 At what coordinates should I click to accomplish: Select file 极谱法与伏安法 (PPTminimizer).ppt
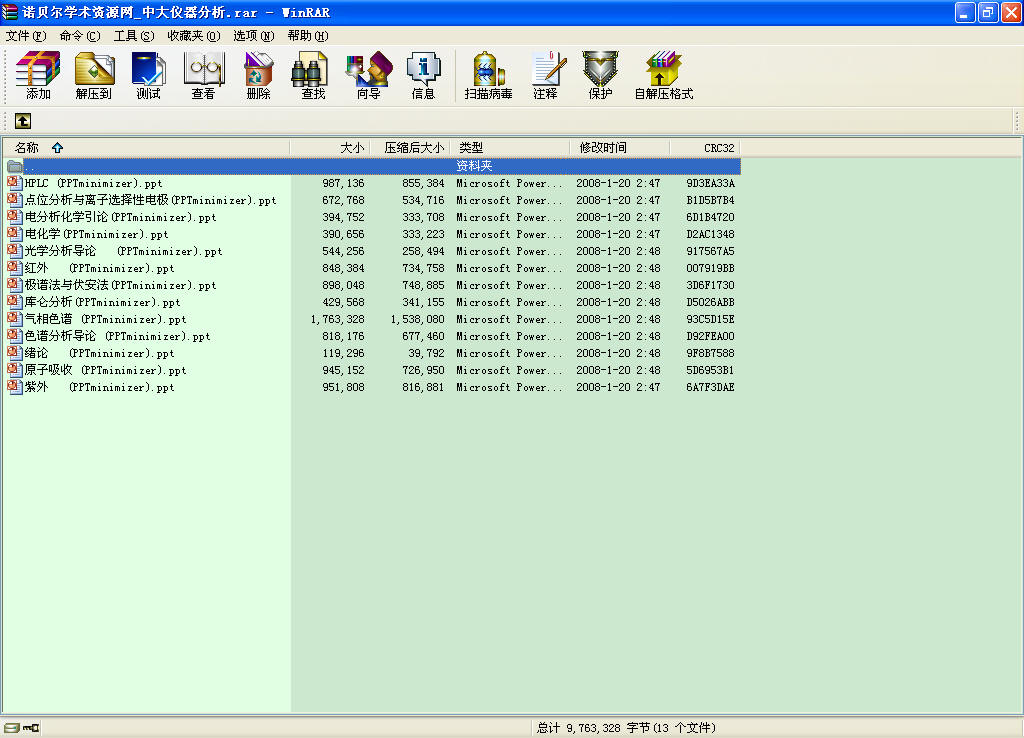coord(120,285)
